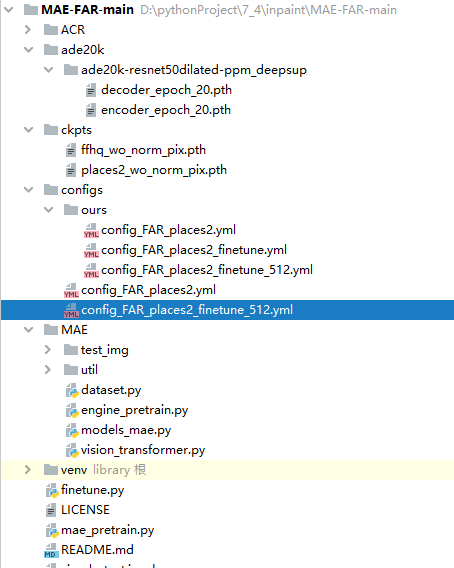Expand the venv folder chevron
Image resolution: width=454 pixels, height=568 pixels.
[x=28, y=469]
